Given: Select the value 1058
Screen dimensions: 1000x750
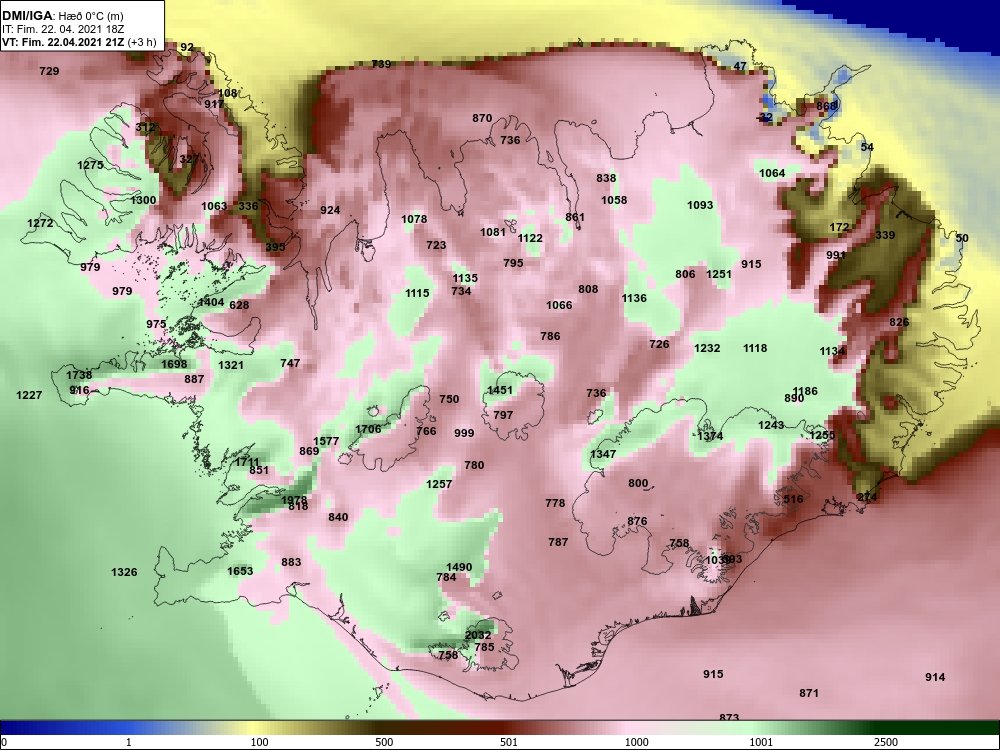Looking at the screenshot, I should pos(614,200).
